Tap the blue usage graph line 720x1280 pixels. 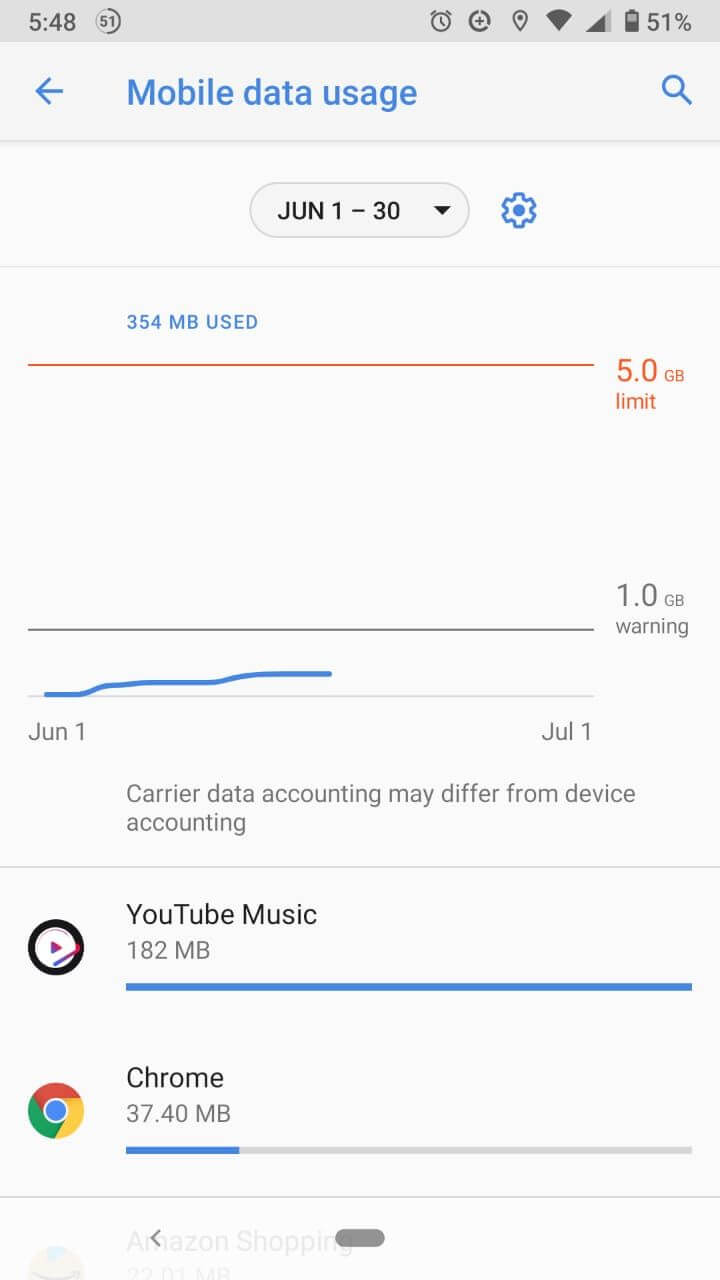click(x=200, y=682)
